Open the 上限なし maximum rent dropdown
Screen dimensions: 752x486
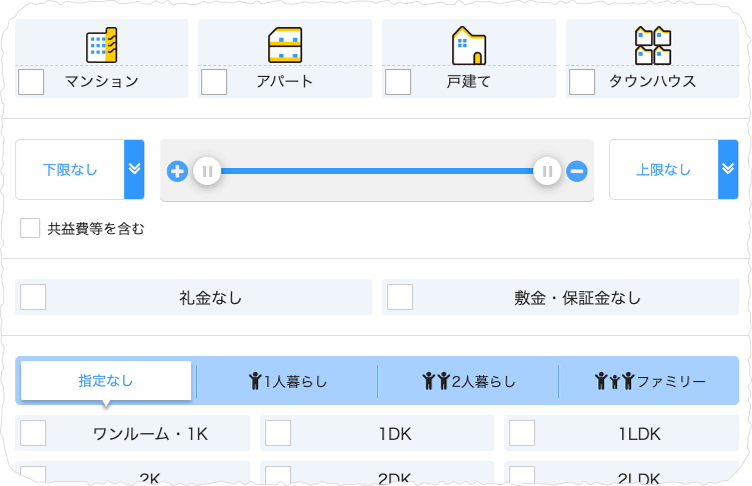pos(673,170)
